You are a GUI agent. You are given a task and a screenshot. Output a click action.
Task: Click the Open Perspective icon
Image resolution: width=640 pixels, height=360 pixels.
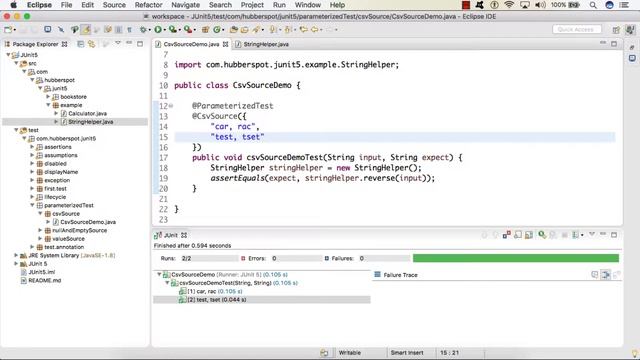click(x=616, y=29)
